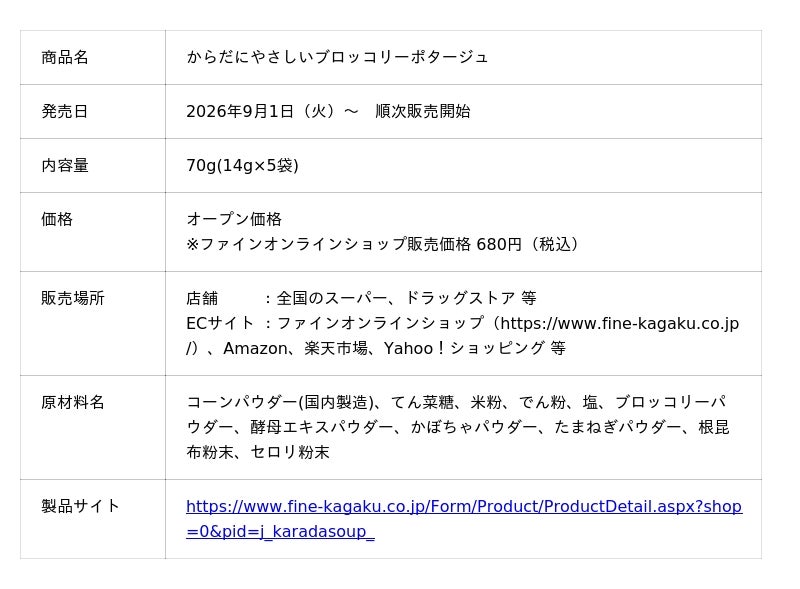The image size is (800, 589).
Task: Click the 布粉末、セロリ粉末 text
Action: click(x=258, y=452)
